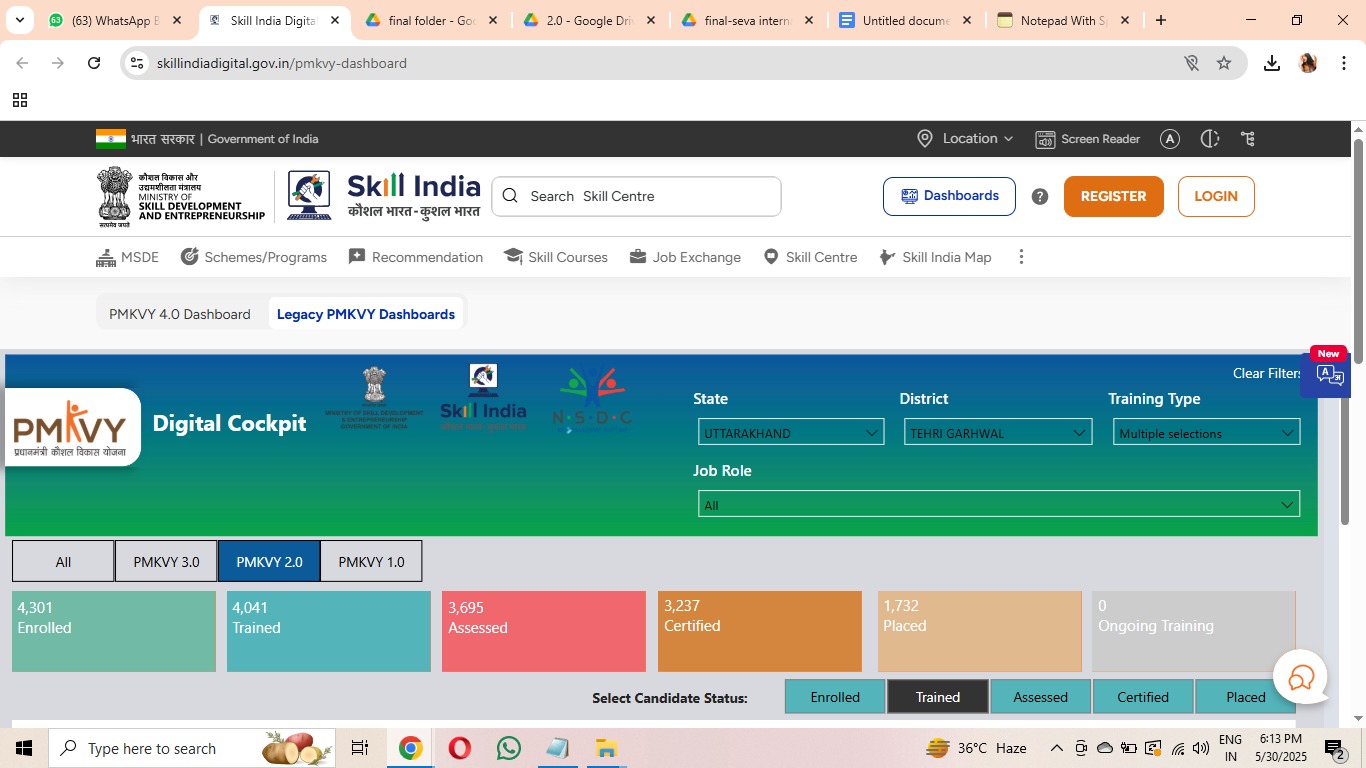Click the Screen Reader icon
Screen dimensions: 1366x768
(1045, 139)
